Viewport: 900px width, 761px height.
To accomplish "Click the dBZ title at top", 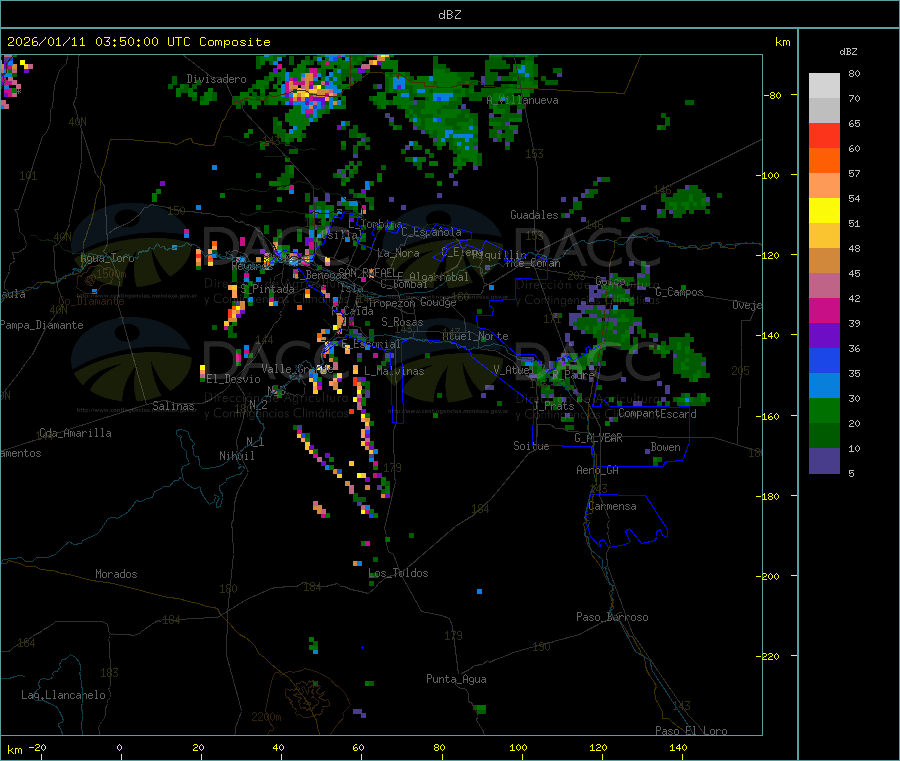I will pyautogui.click(x=449, y=15).
